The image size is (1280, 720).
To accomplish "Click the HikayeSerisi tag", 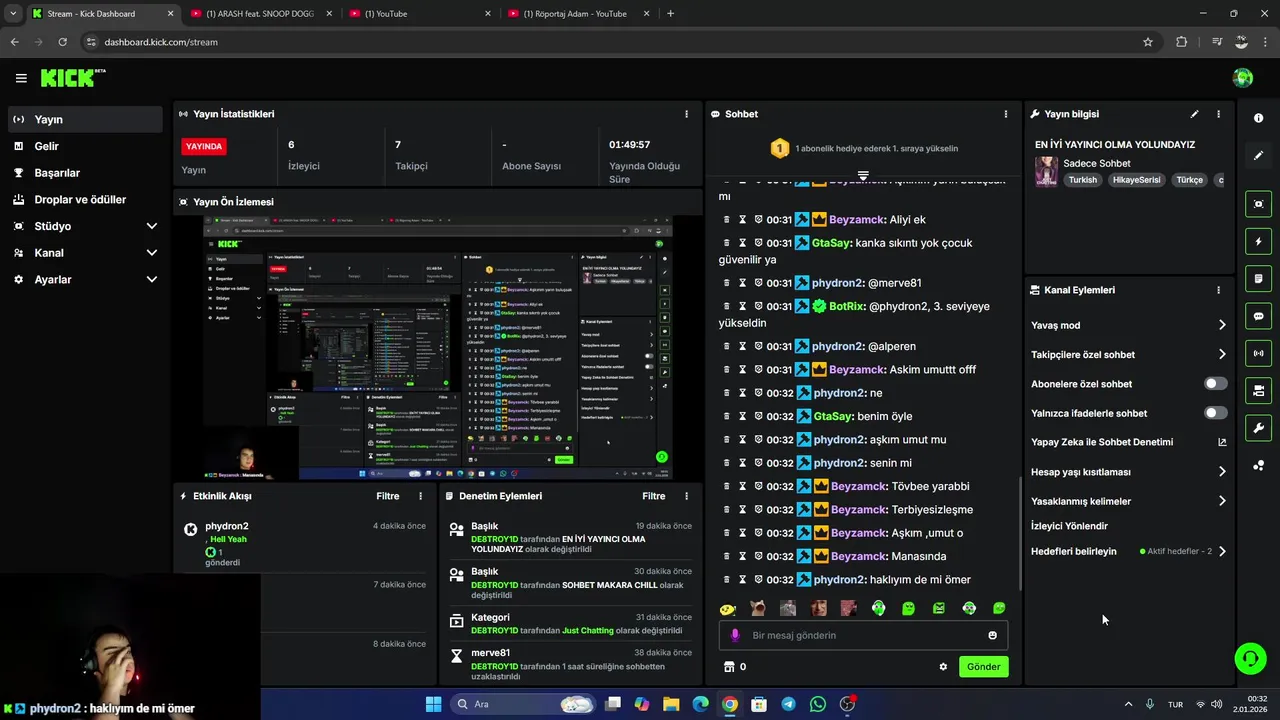I will [x=1136, y=180].
